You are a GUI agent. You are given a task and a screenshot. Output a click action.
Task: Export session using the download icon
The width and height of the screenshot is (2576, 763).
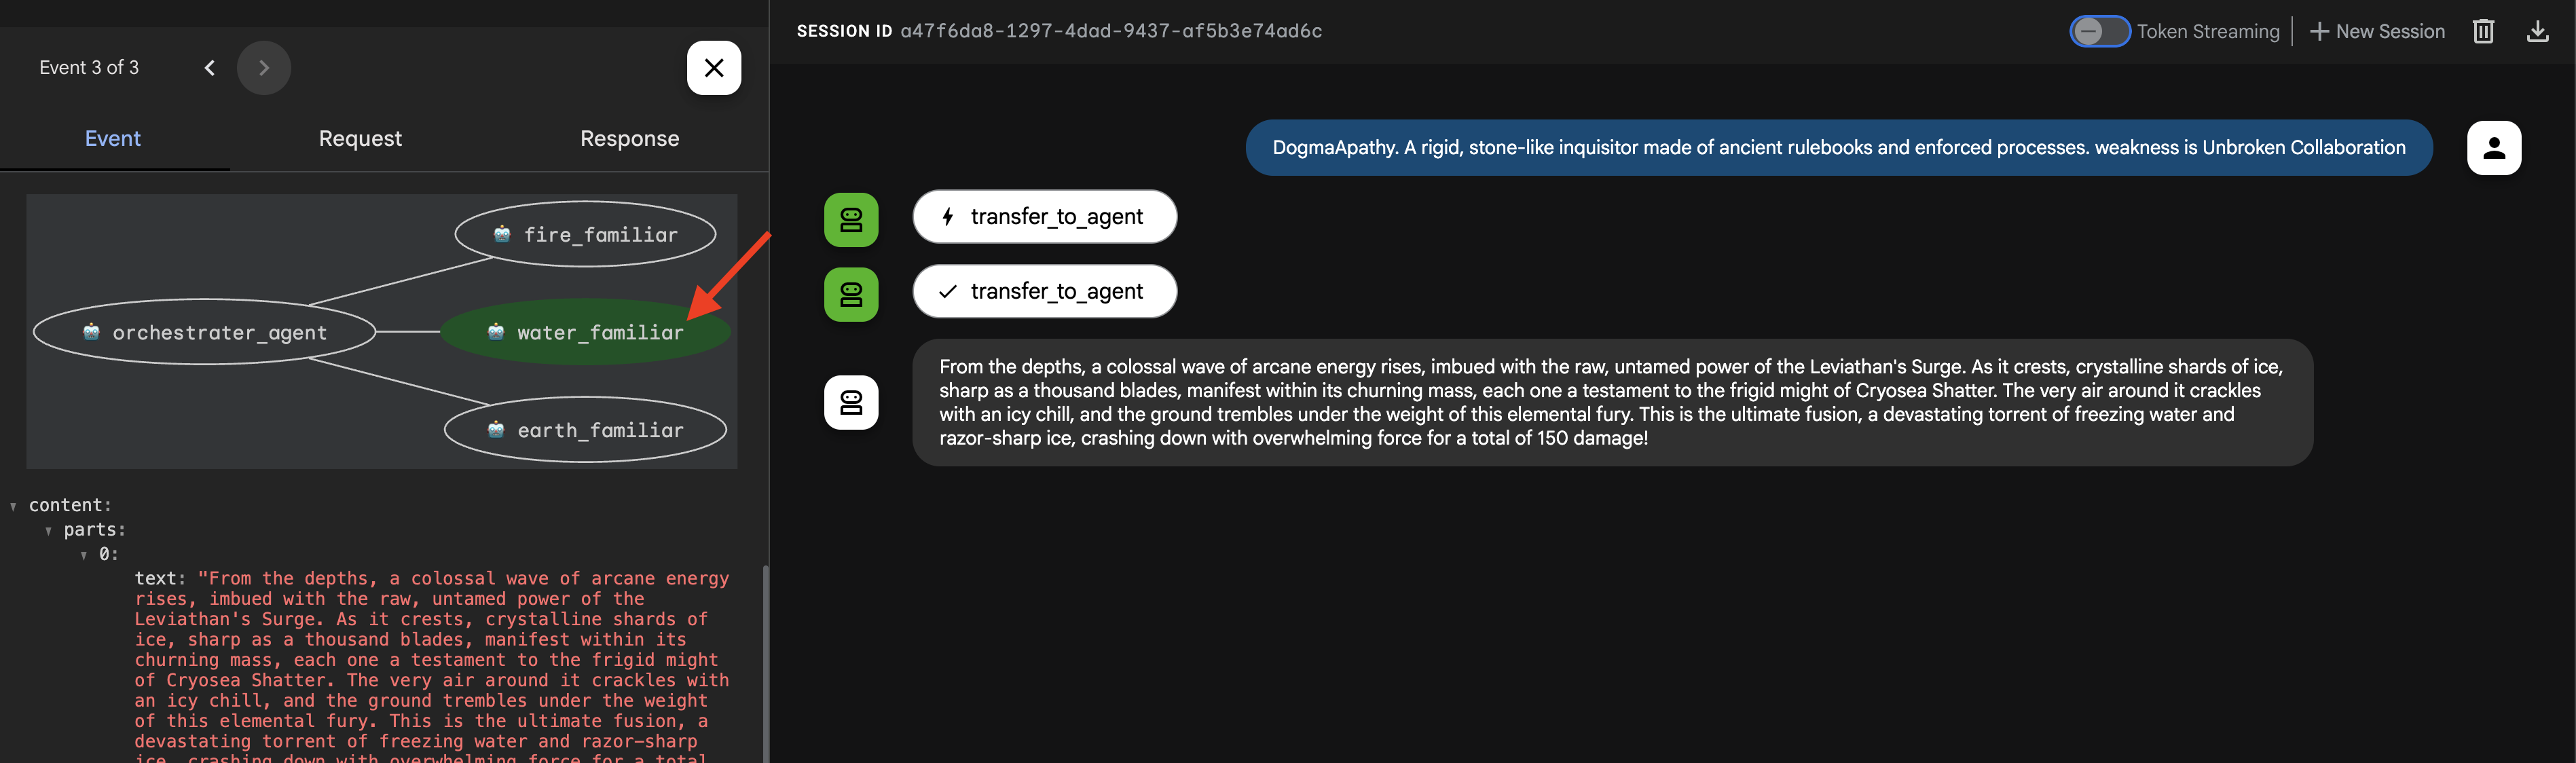[x=2537, y=32]
